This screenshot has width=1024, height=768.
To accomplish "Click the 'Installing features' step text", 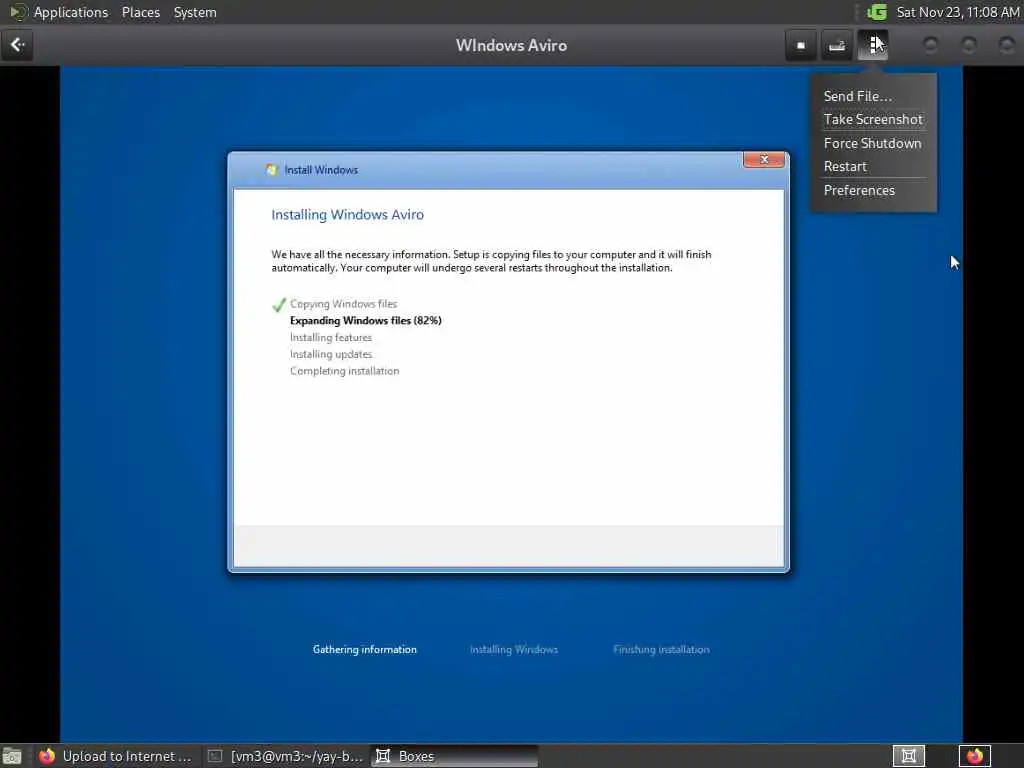I will click(x=331, y=338).
